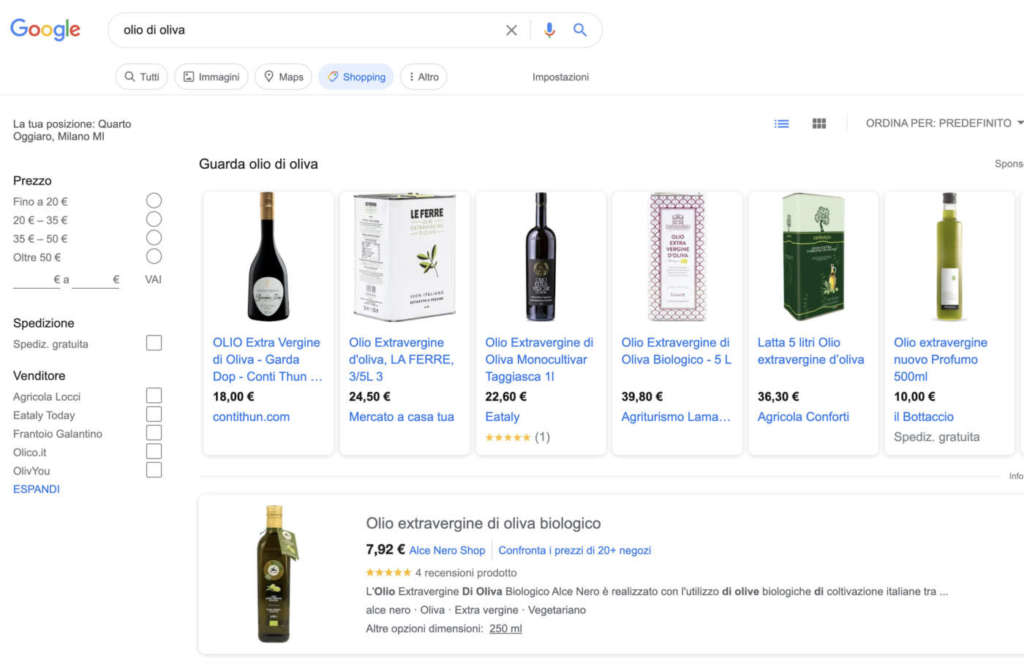The height and width of the screenshot is (664, 1024).
Task: Click the 39,80 € price
Action: (x=642, y=396)
